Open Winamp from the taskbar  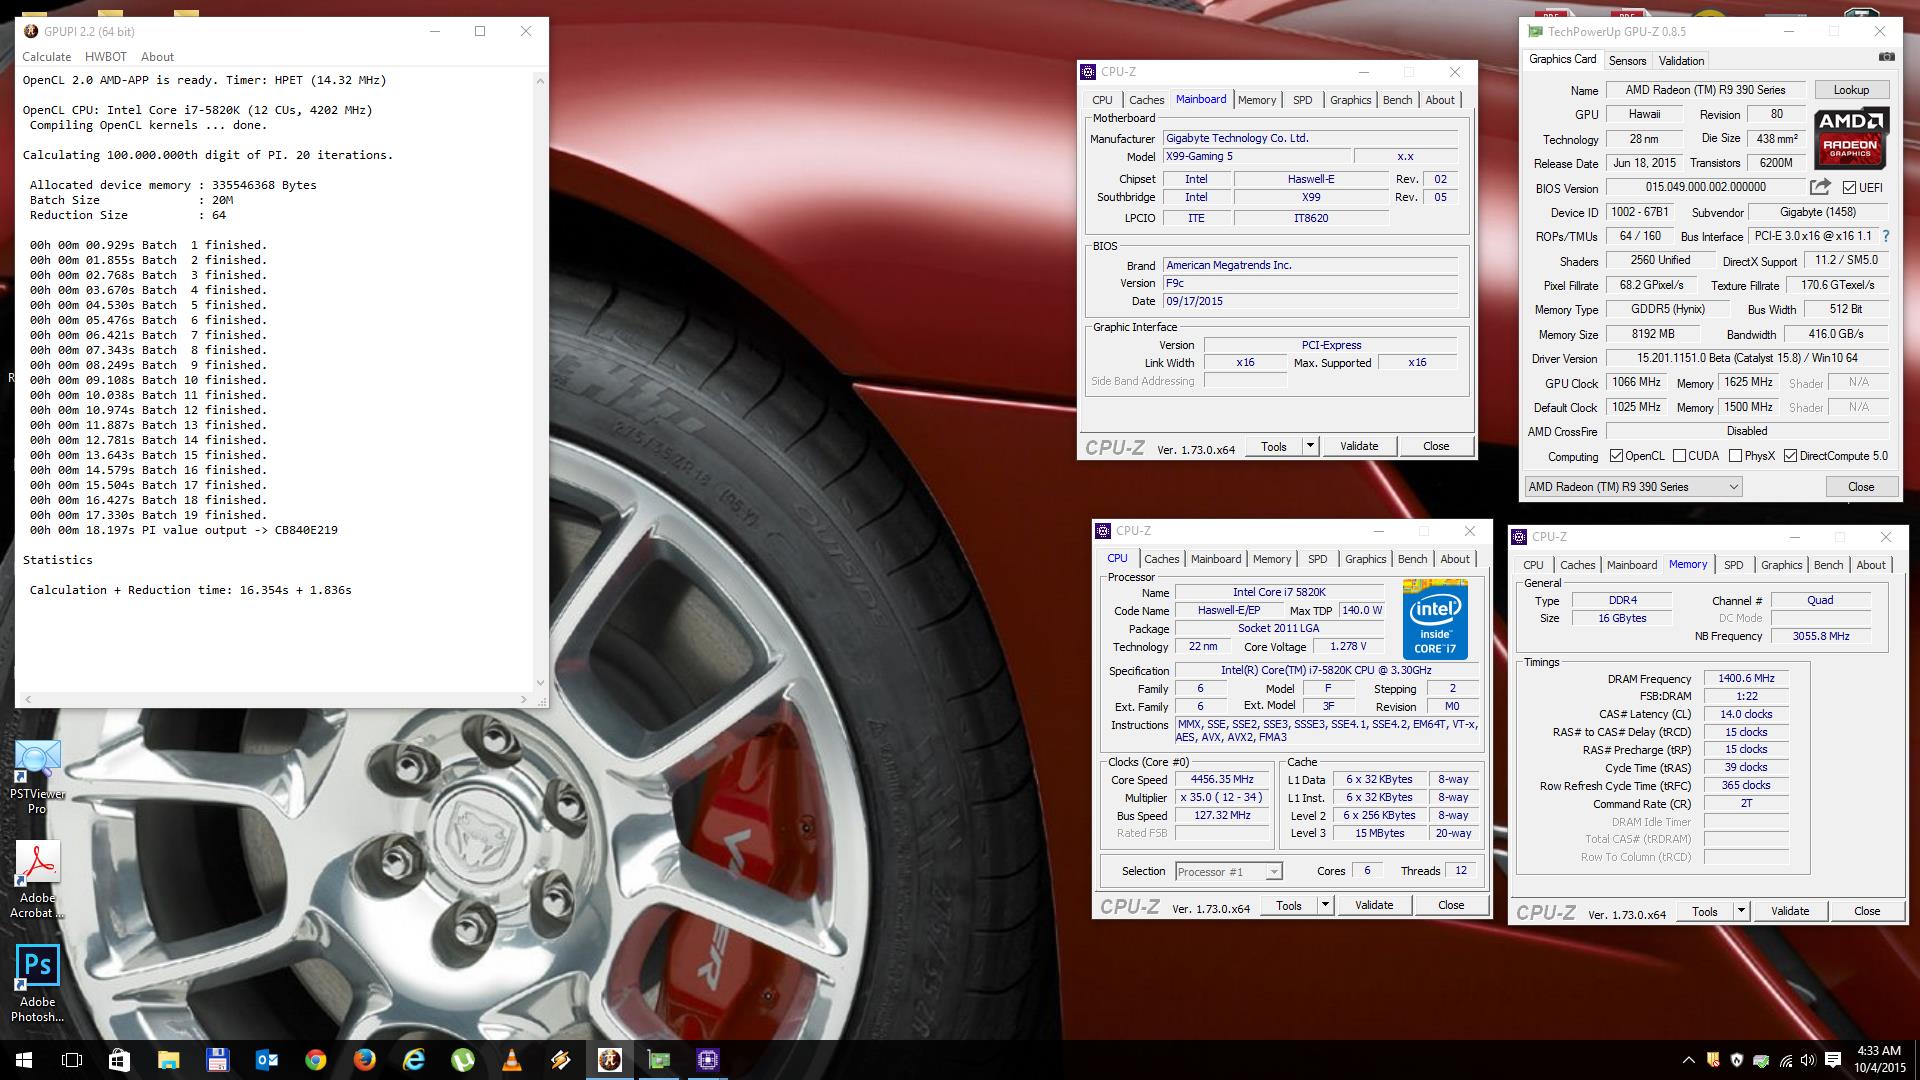click(x=560, y=1060)
